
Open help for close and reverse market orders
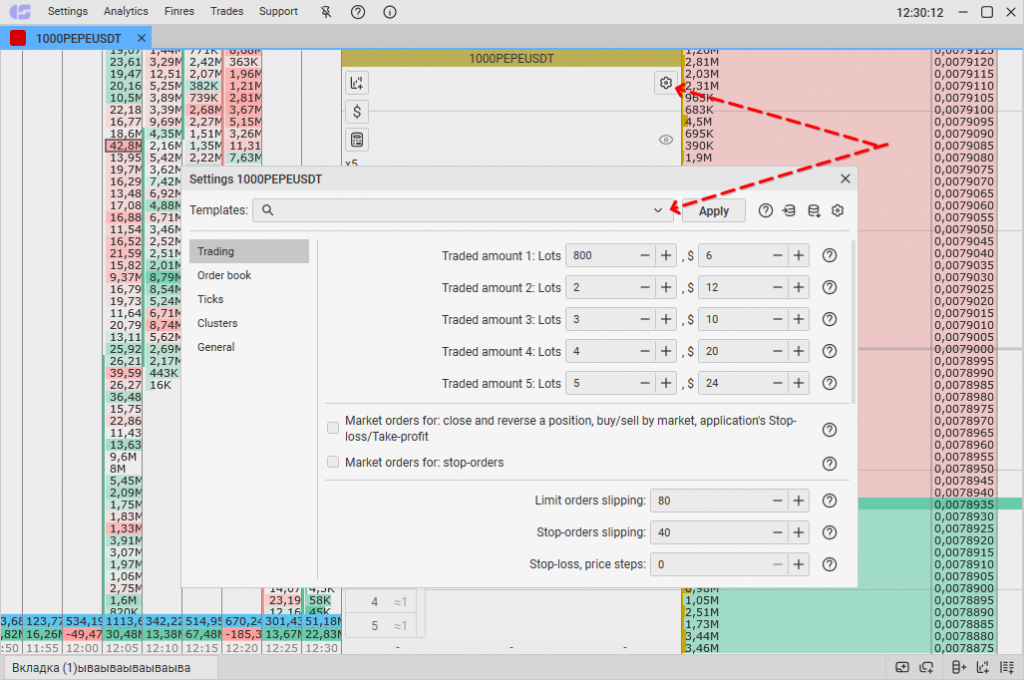pyautogui.click(x=829, y=430)
